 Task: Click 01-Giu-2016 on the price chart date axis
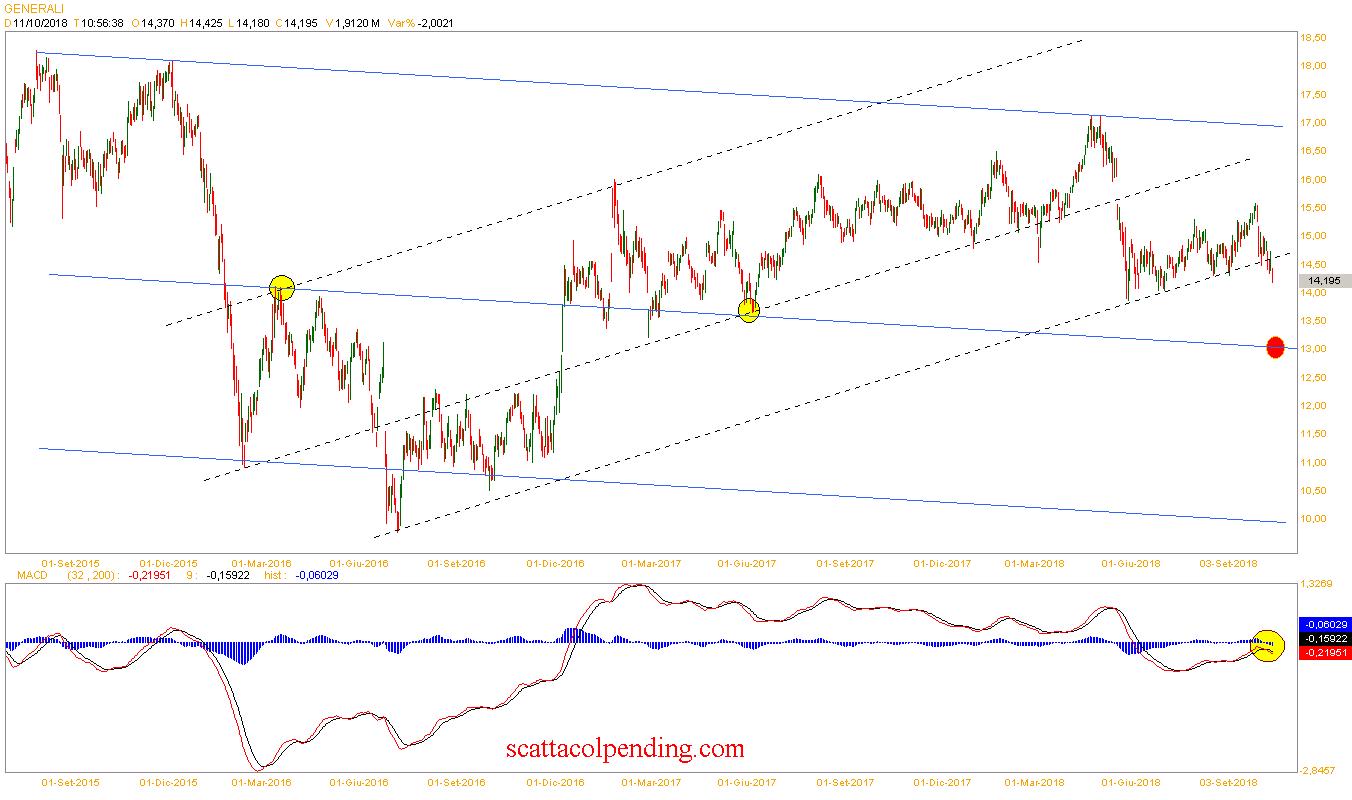click(x=359, y=563)
